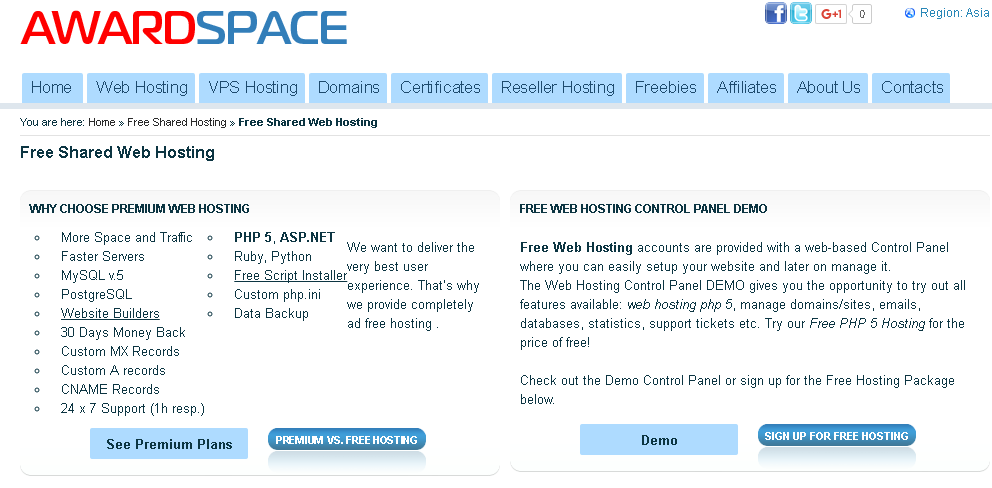Open the Home menu tab
Image resolution: width=992 pixels, height=488 pixels.
pos(52,87)
